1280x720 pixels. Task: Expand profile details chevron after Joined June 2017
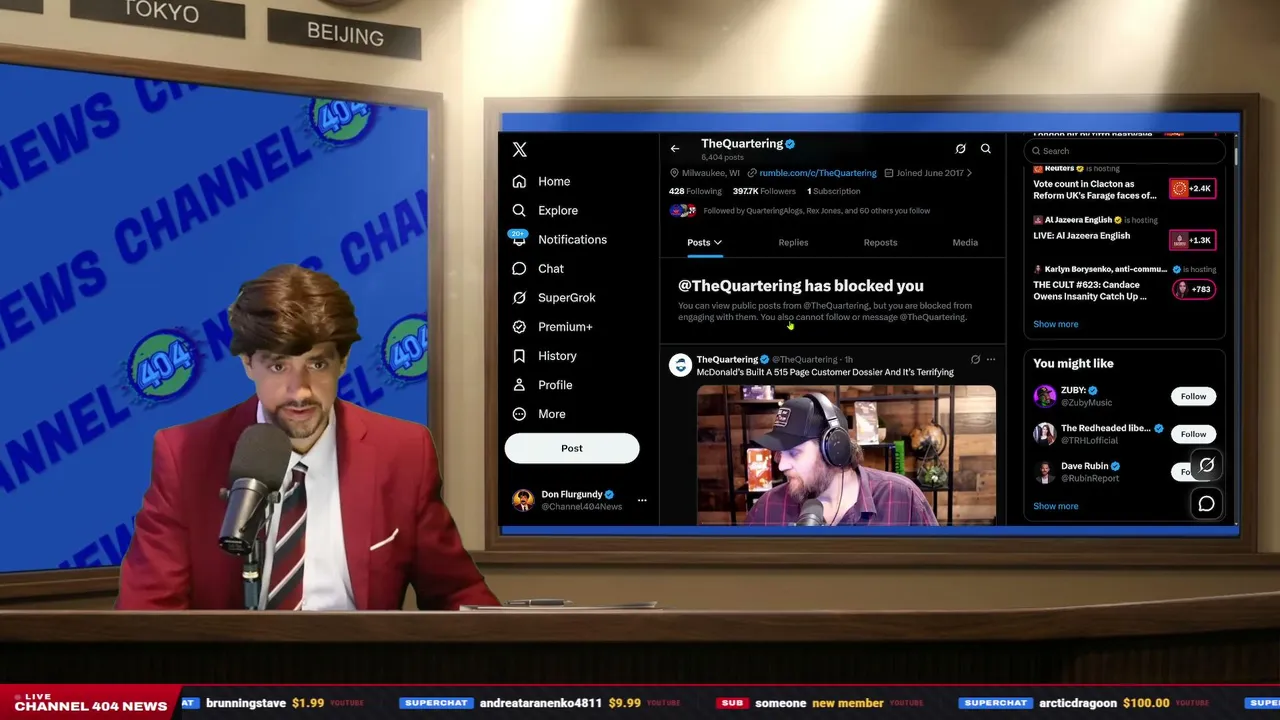click(x=969, y=173)
